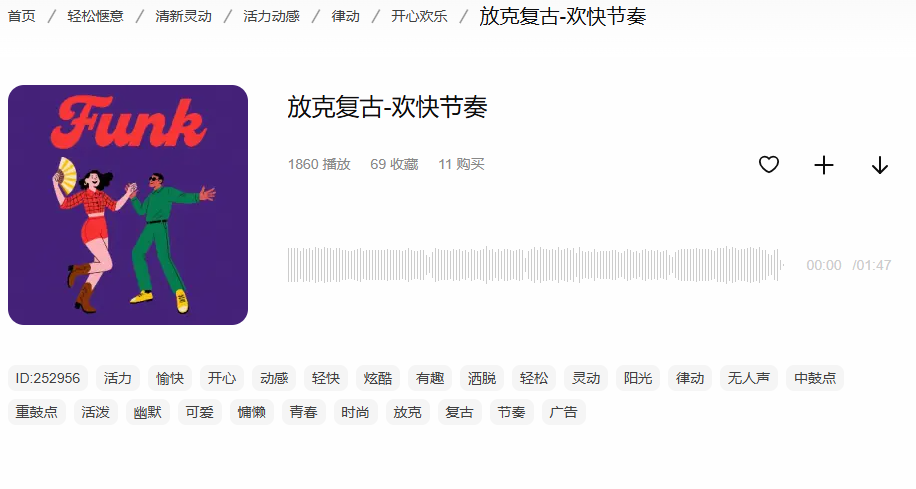Click the breadcrumb title 放克复古-欢快节奏

(563, 16)
